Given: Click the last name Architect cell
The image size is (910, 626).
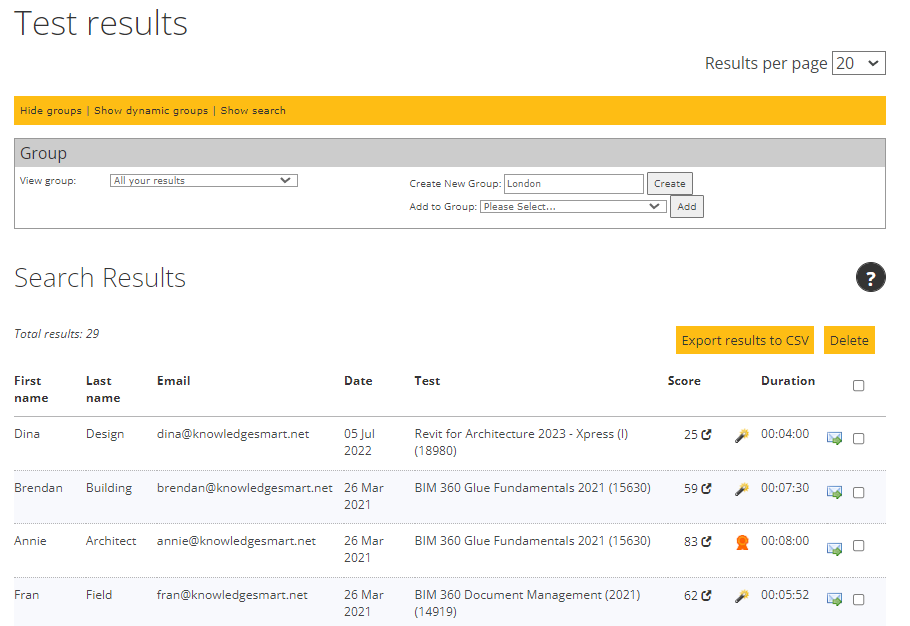Looking at the screenshot, I should click(111, 541).
